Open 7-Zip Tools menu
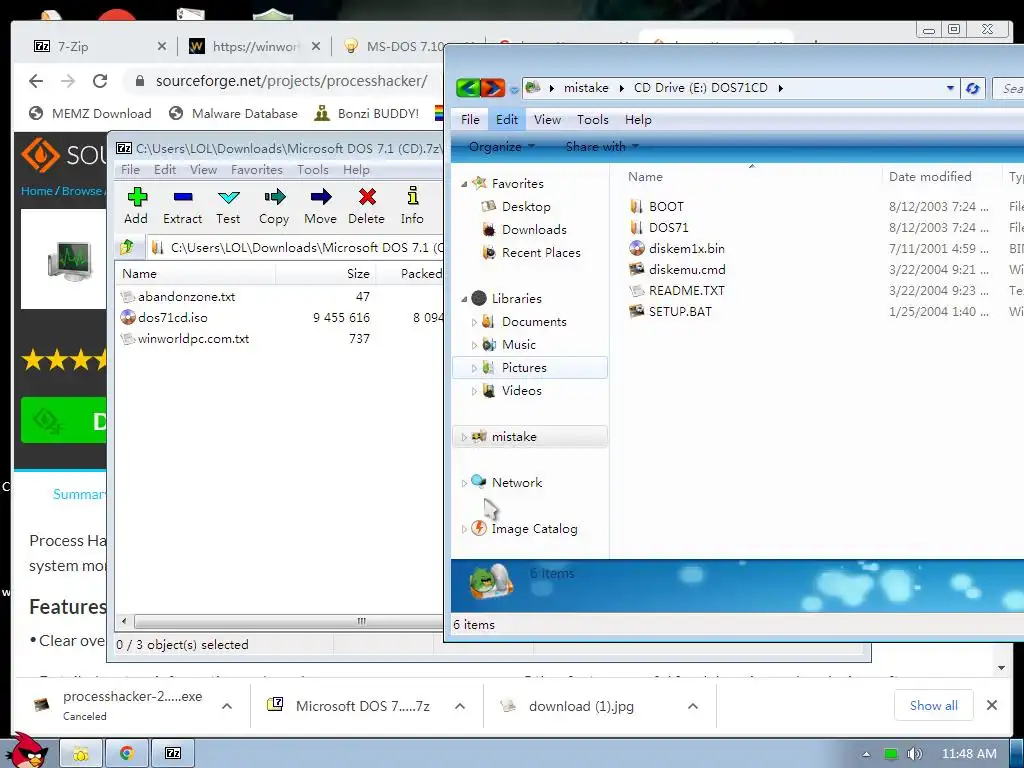The image size is (1024, 768). pyautogui.click(x=313, y=170)
